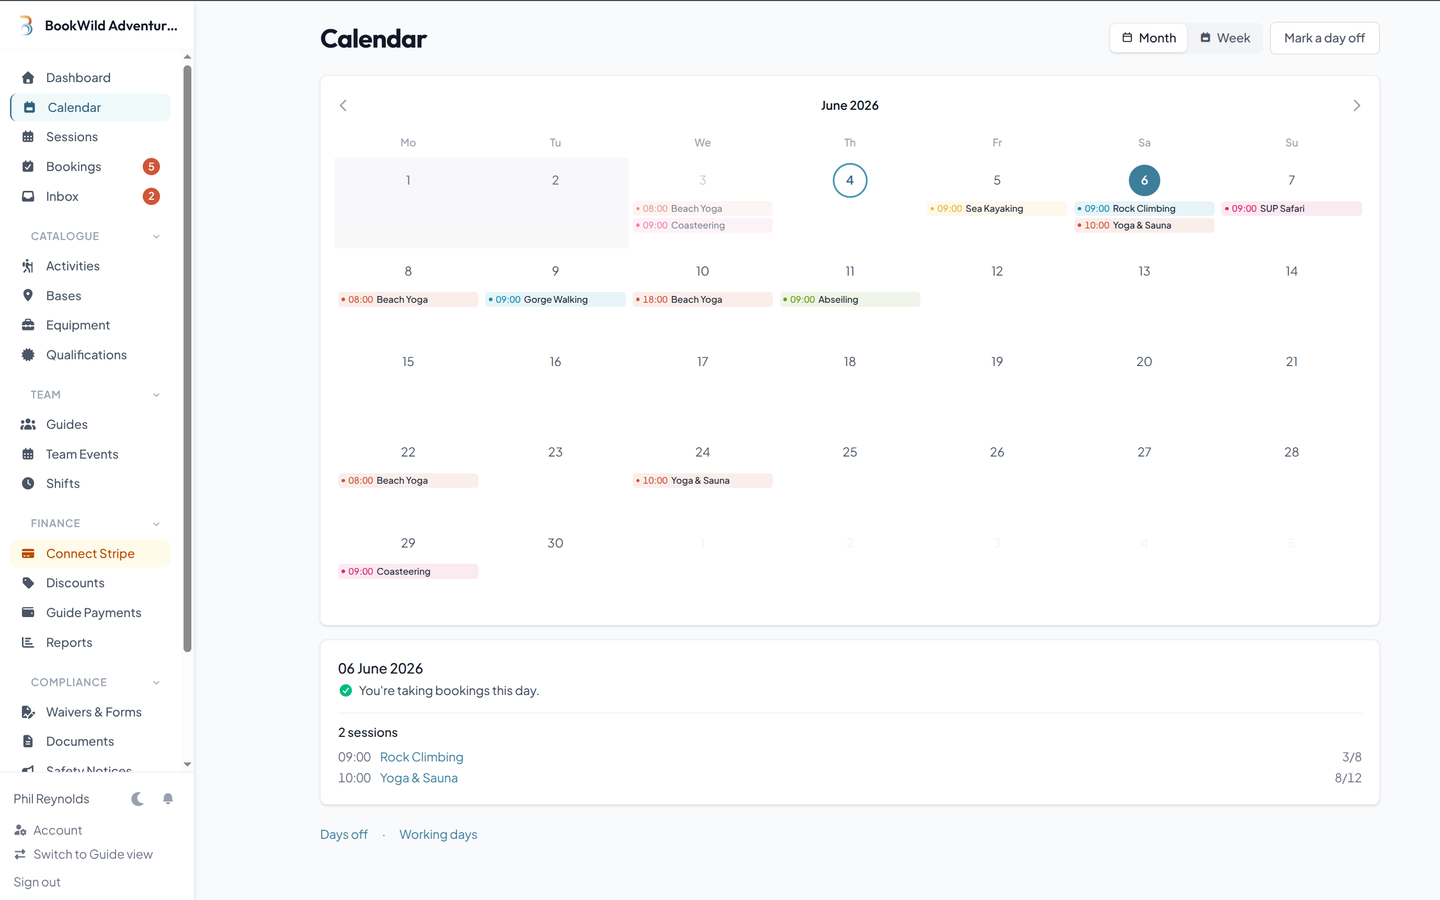Open Rock Climbing event on June 6 cell
This screenshot has height=900, width=1440.
[x=1144, y=209]
